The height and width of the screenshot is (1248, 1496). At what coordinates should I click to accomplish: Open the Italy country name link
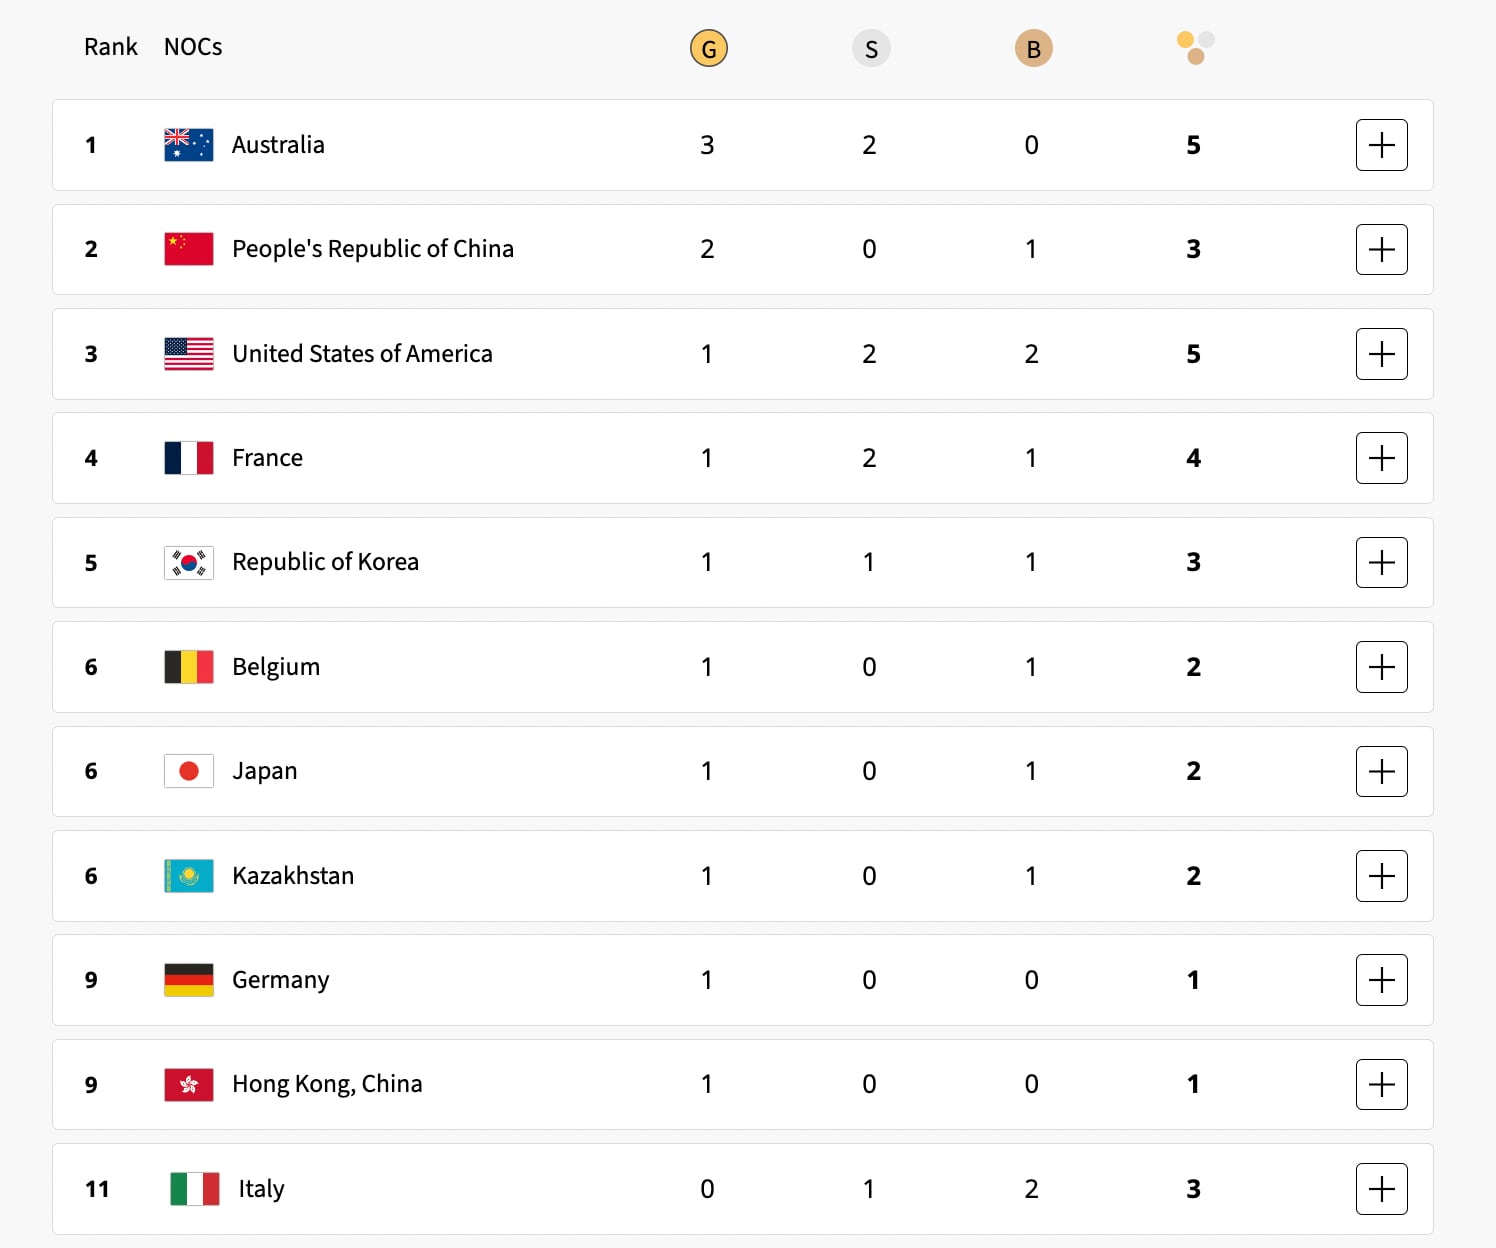[261, 1189]
